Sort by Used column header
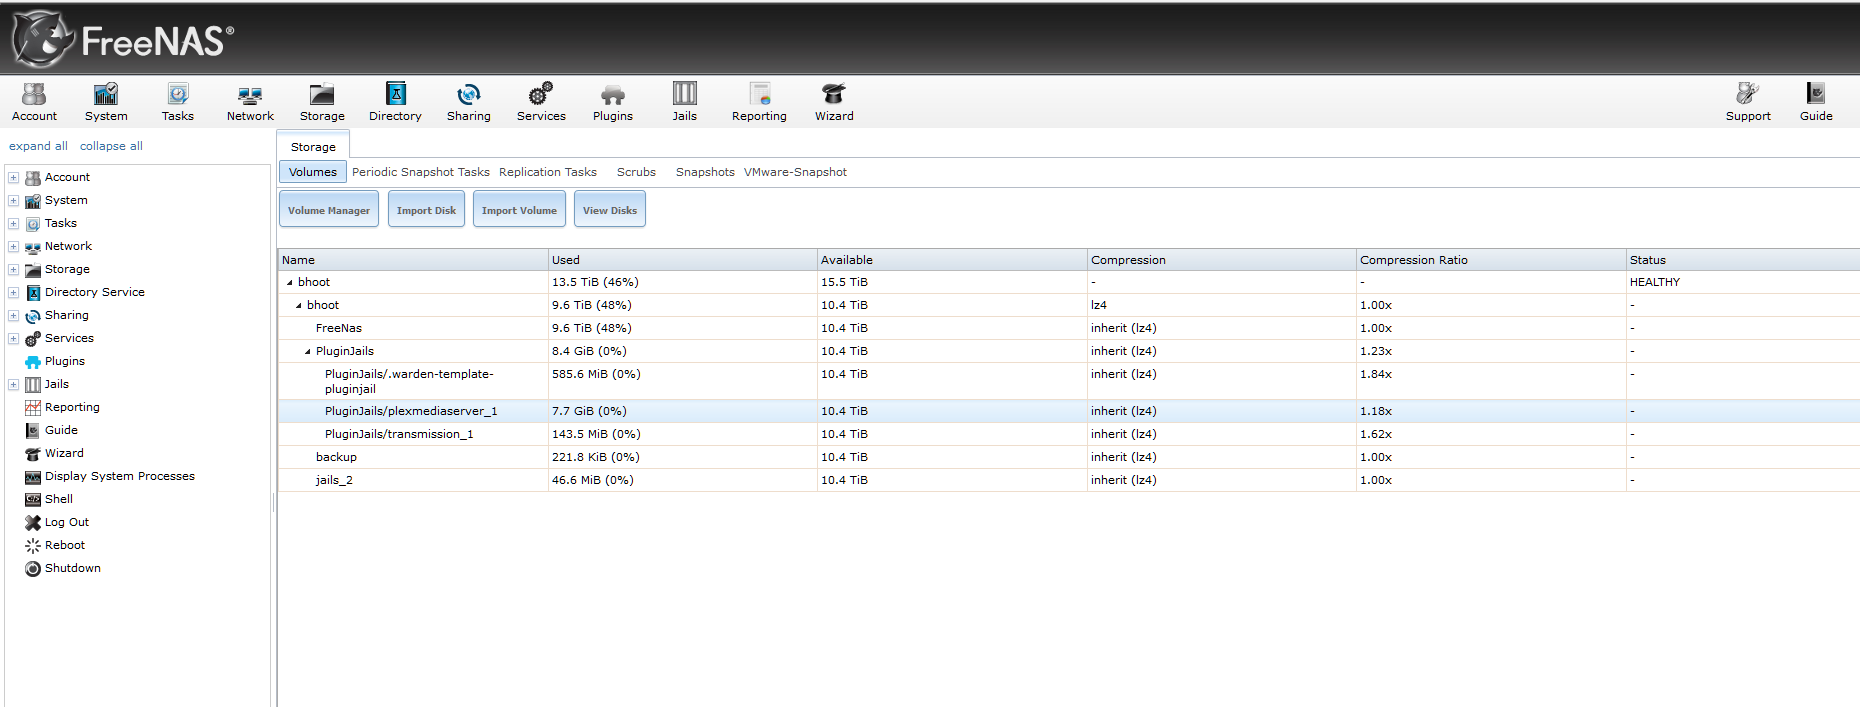The image size is (1860, 707). (x=683, y=260)
